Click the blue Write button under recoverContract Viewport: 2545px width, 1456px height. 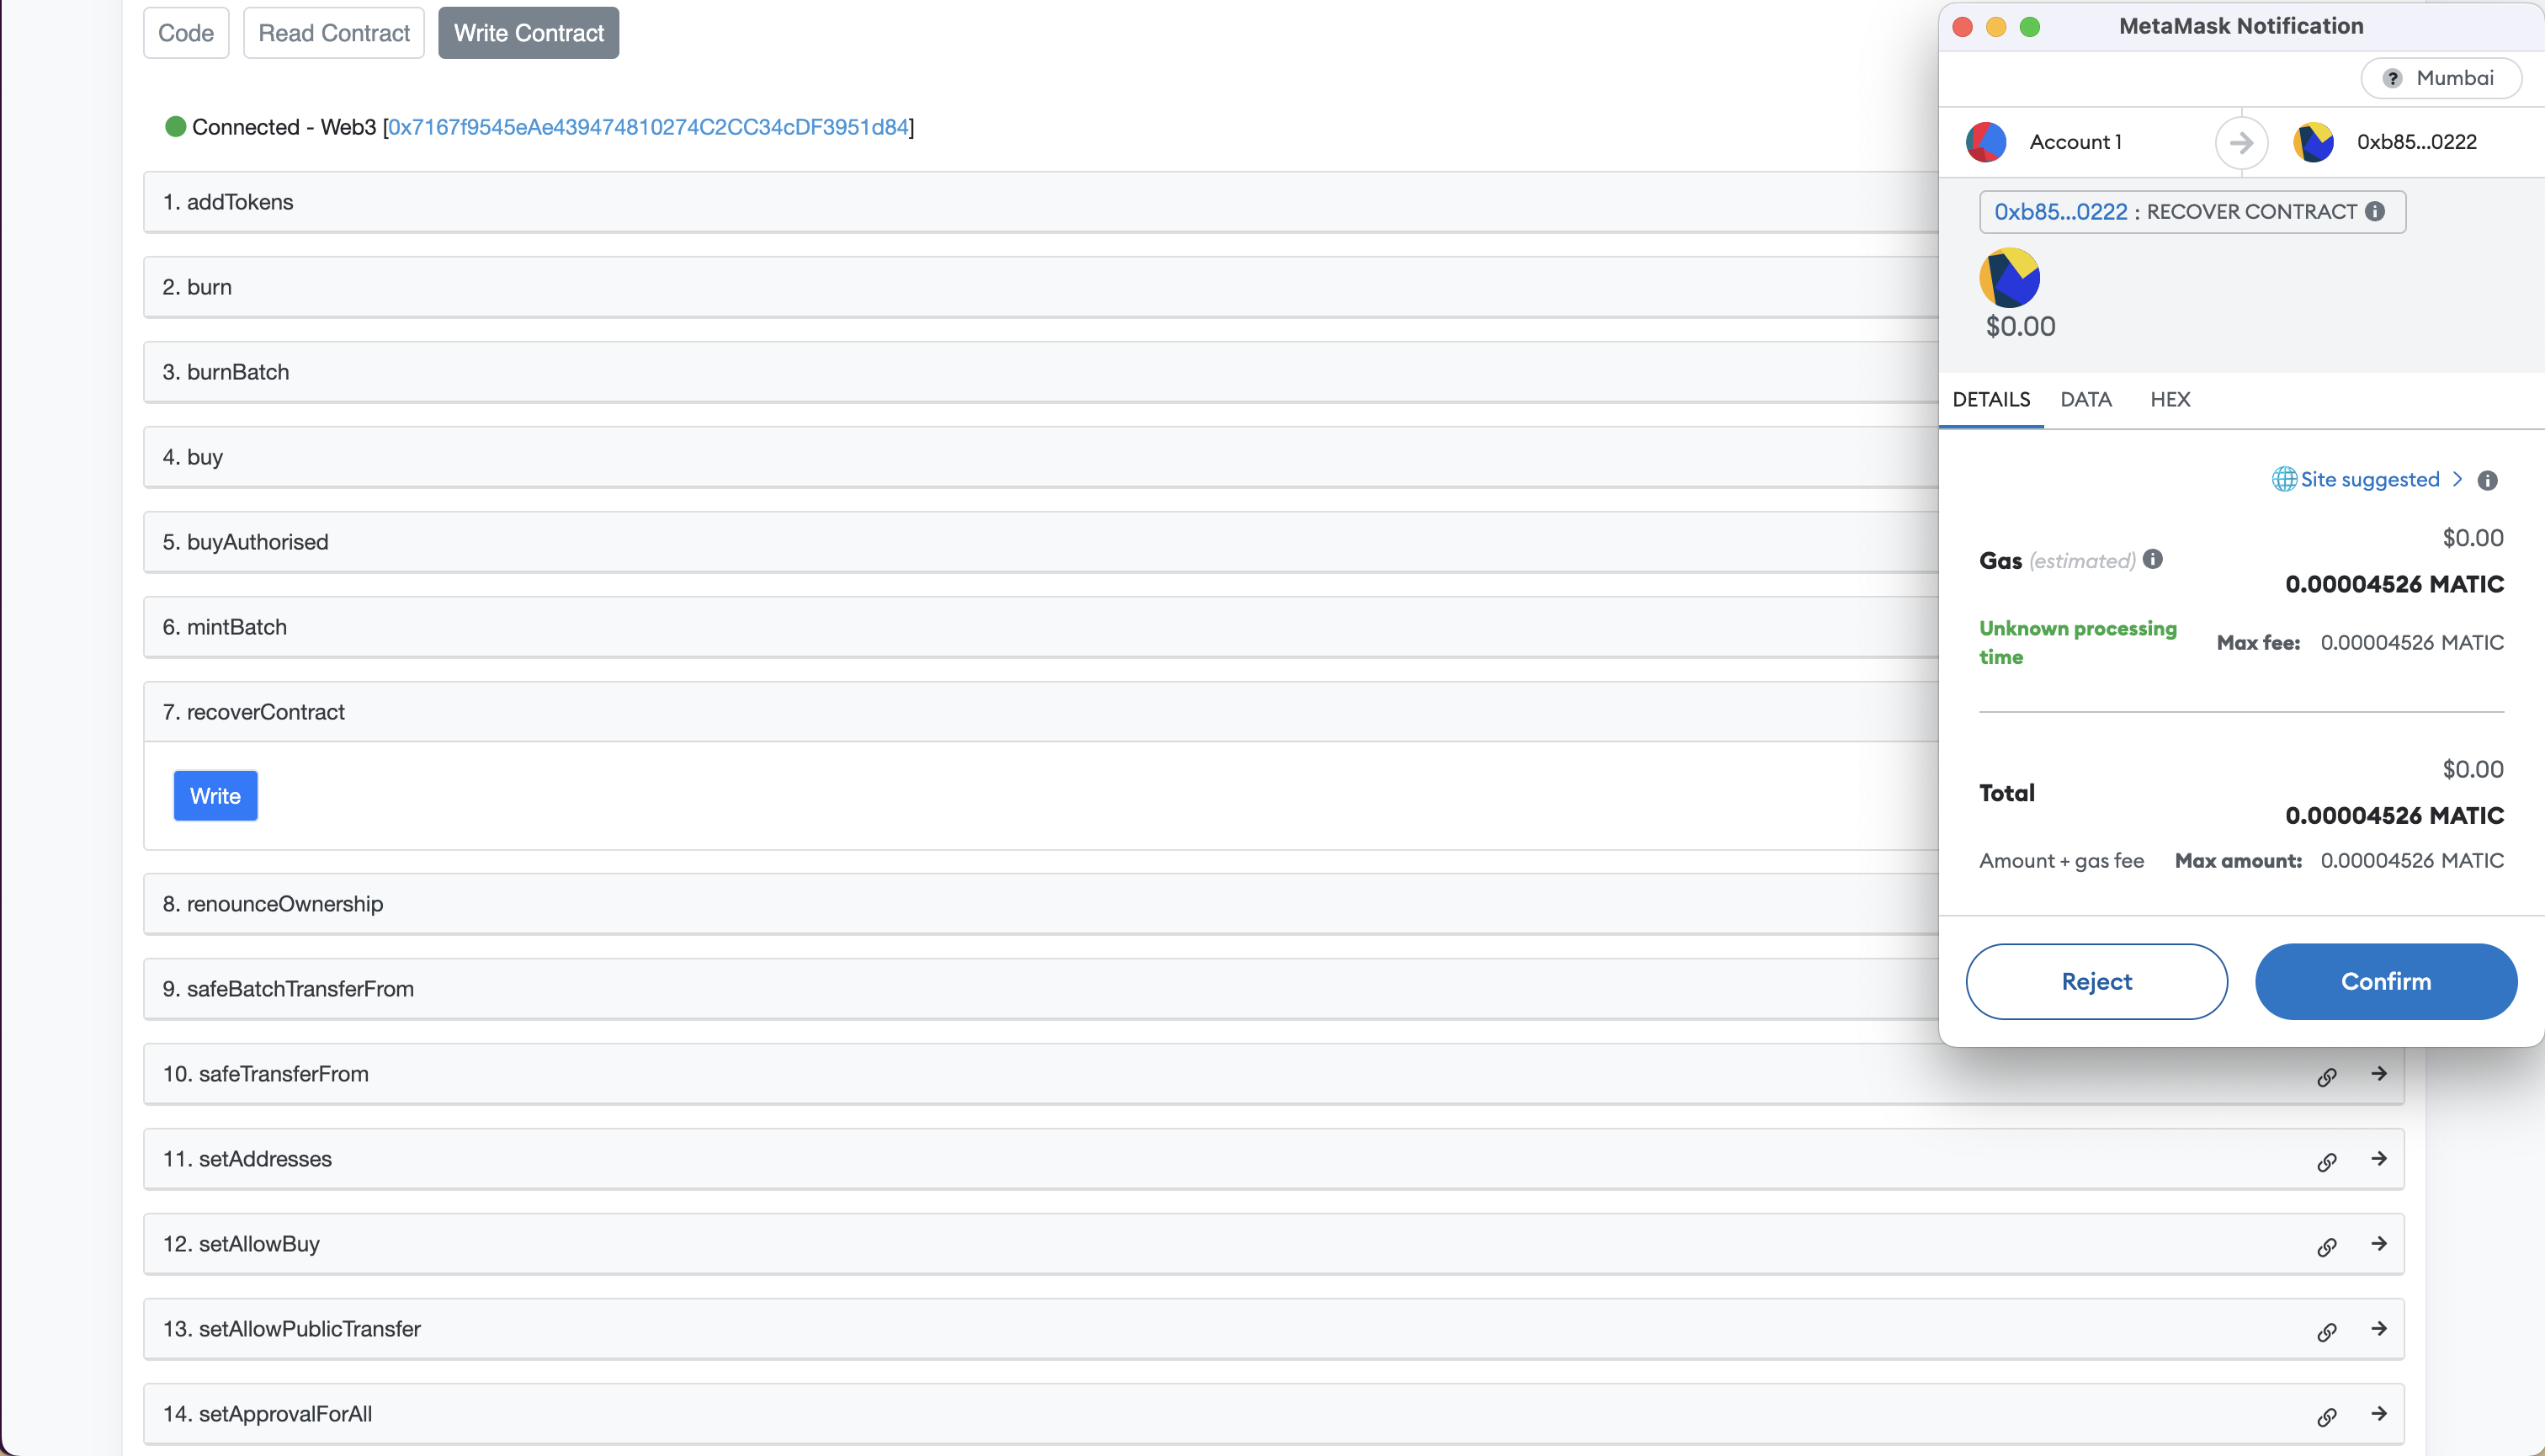point(215,796)
